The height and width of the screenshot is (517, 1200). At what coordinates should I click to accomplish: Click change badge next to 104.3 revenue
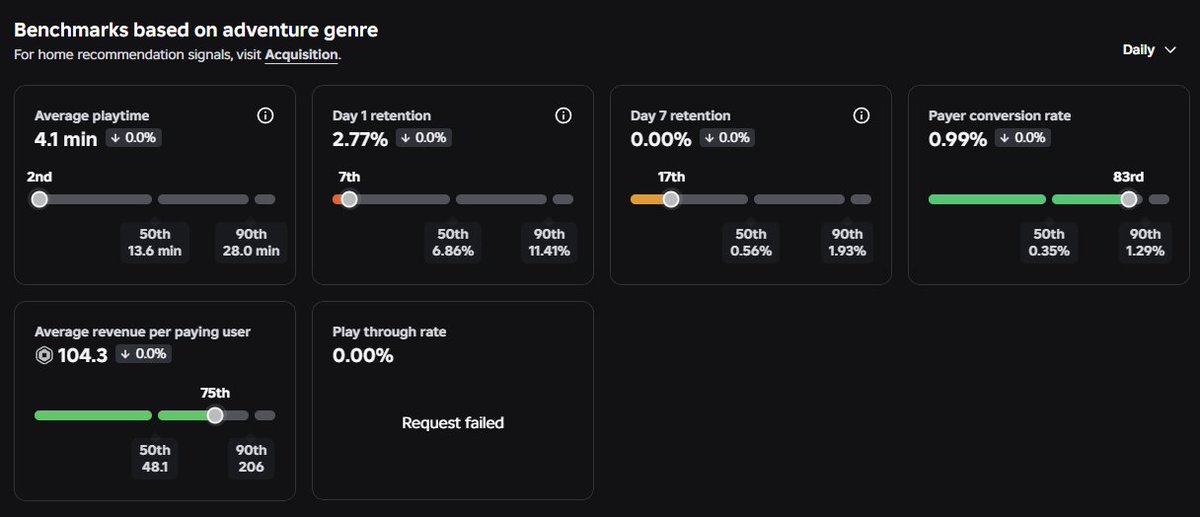pos(142,354)
